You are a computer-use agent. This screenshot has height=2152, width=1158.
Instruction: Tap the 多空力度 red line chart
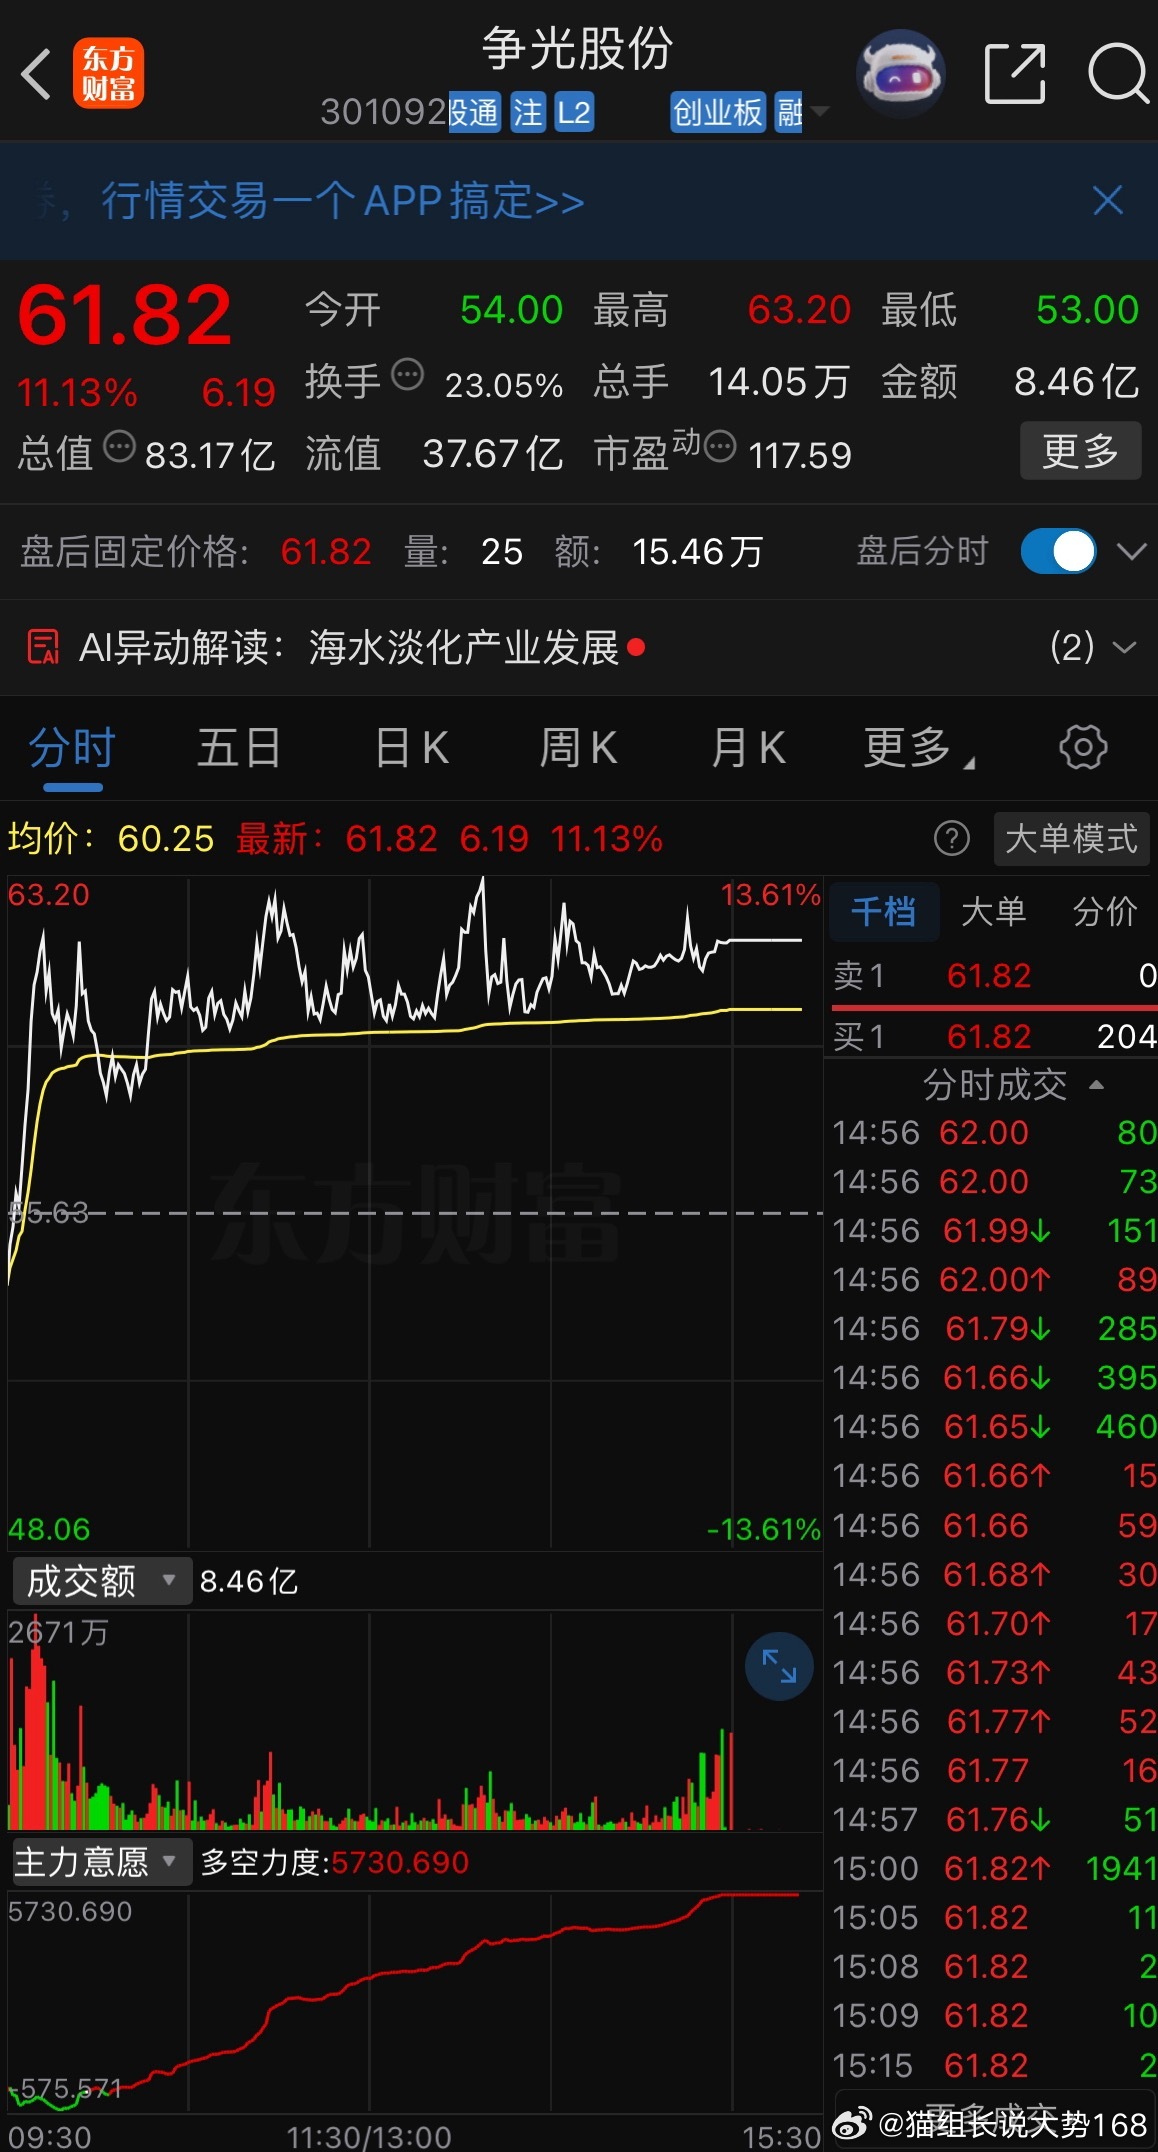414,2000
